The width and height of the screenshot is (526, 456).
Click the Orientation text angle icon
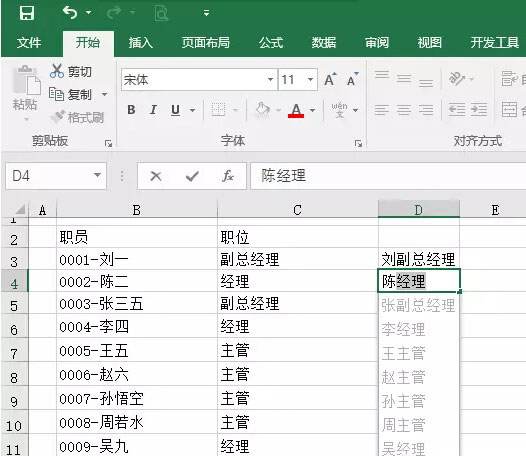click(x=457, y=79)
